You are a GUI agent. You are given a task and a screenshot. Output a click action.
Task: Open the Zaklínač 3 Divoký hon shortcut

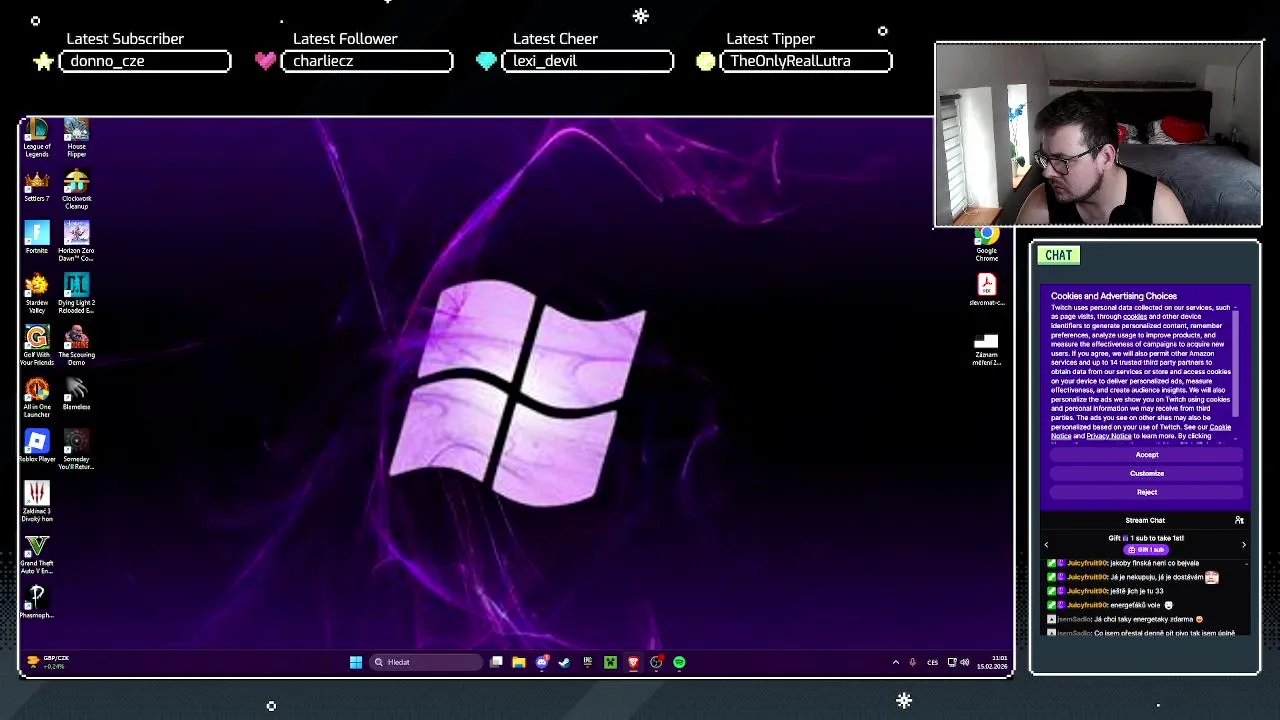coord(37,502)
